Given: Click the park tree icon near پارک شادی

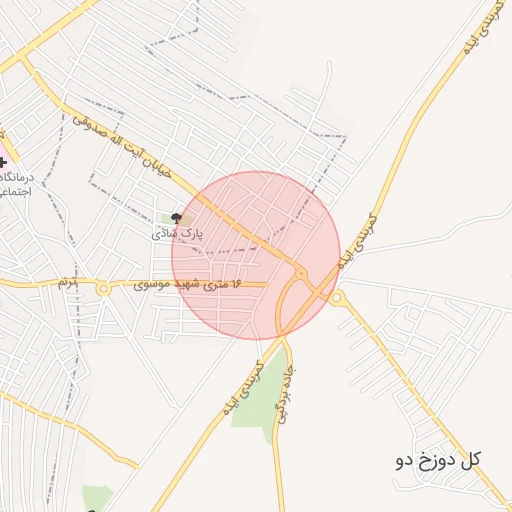Looking at the screenshot, I should tap(176, 218).
